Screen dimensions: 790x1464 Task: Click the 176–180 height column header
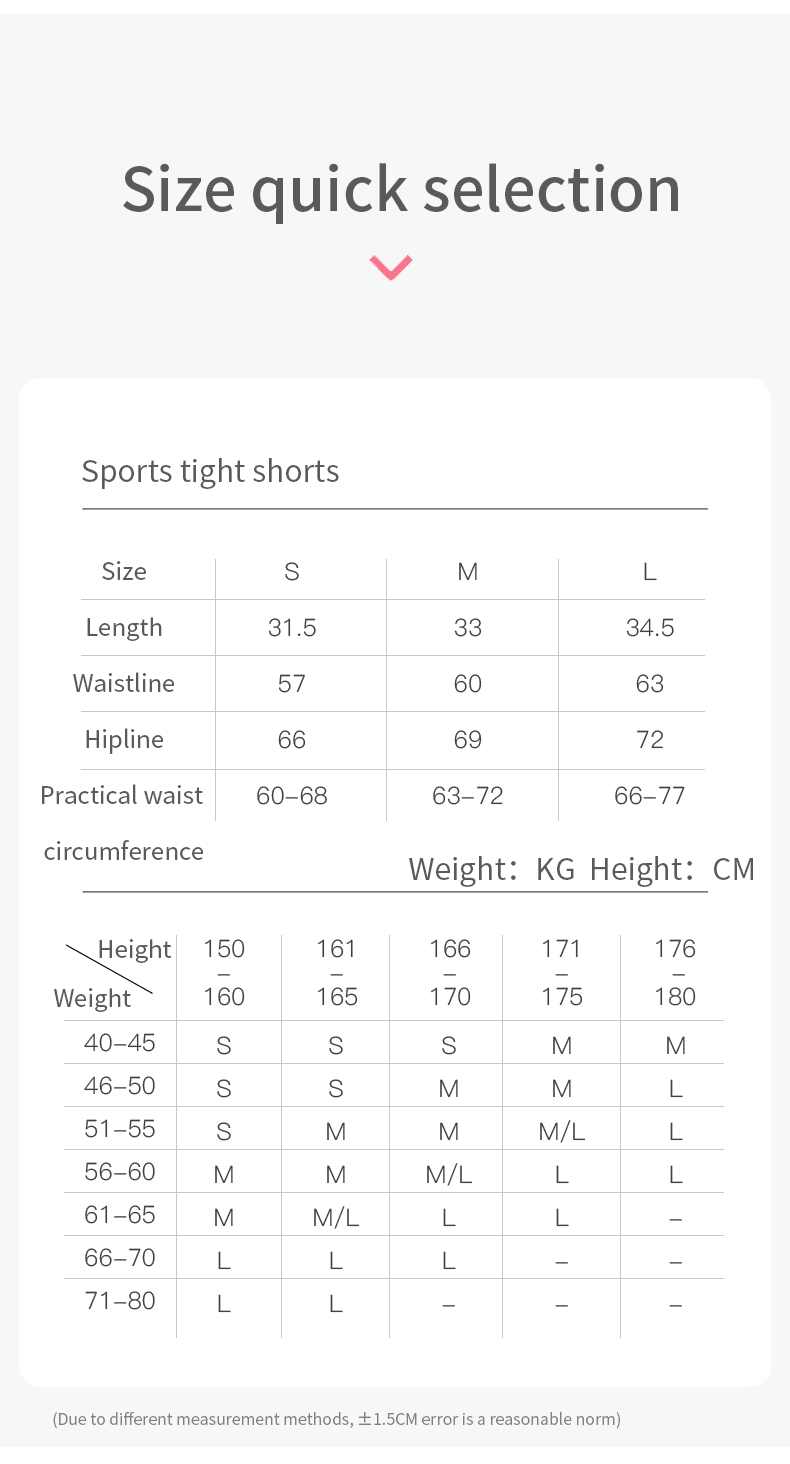coord(675,972)
